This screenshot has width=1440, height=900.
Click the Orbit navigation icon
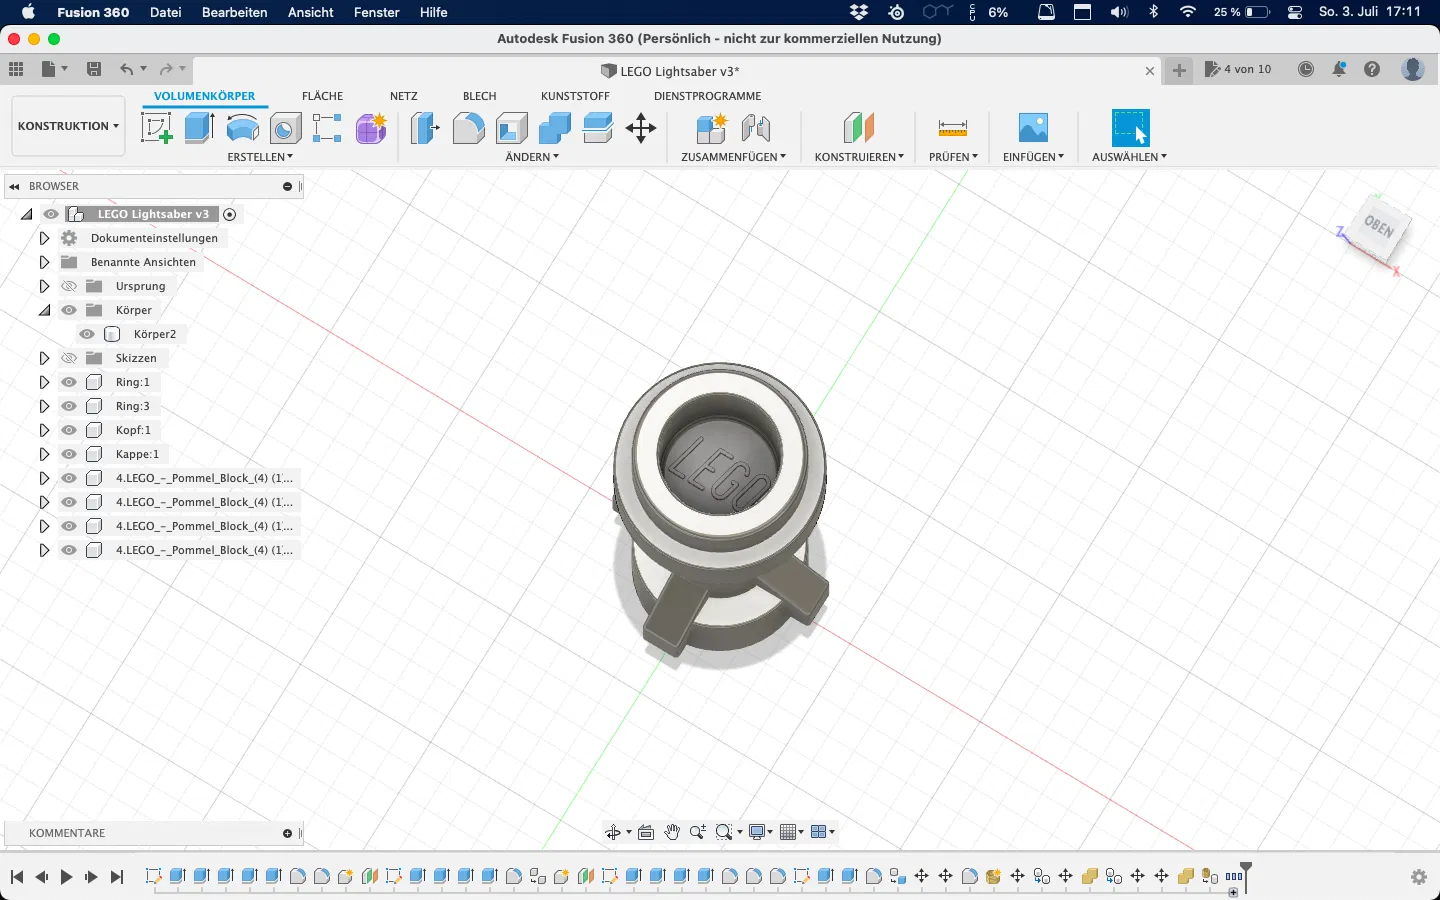(613, 832)
